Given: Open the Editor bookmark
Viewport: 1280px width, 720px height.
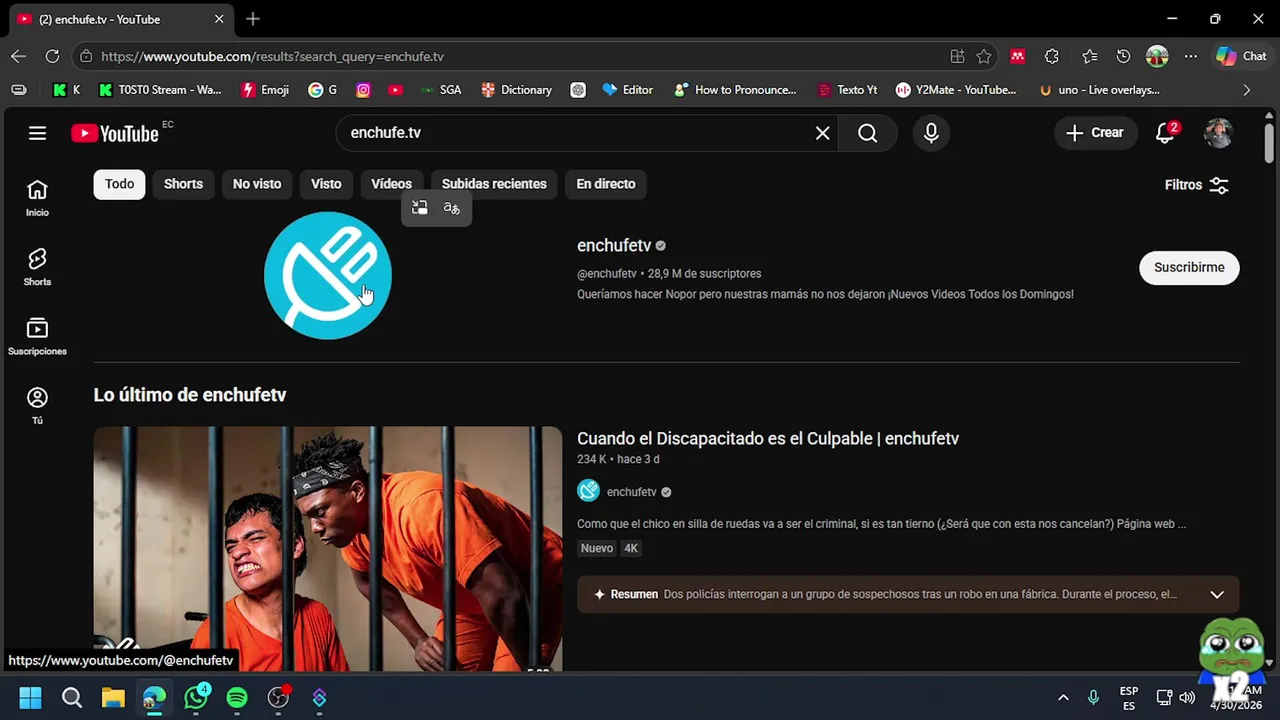Looking at the screenshot, I should click(627, 90).
